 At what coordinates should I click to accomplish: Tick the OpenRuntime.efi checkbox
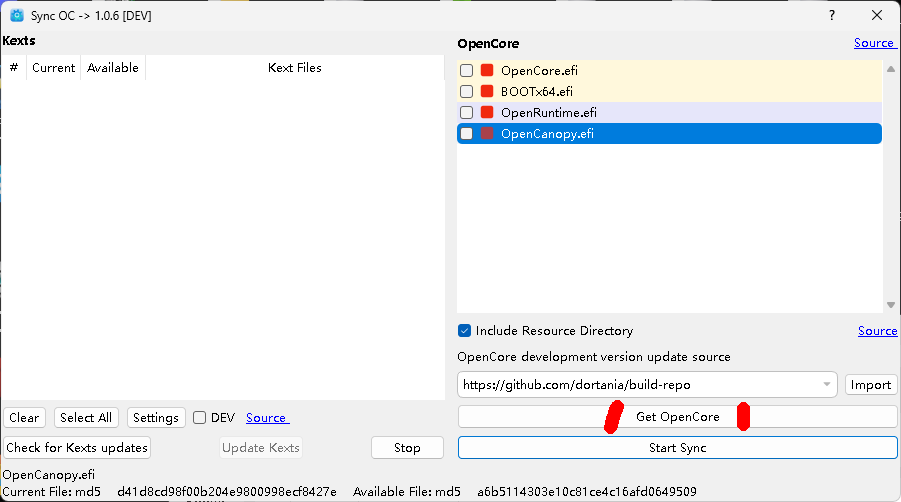[467, 112]
